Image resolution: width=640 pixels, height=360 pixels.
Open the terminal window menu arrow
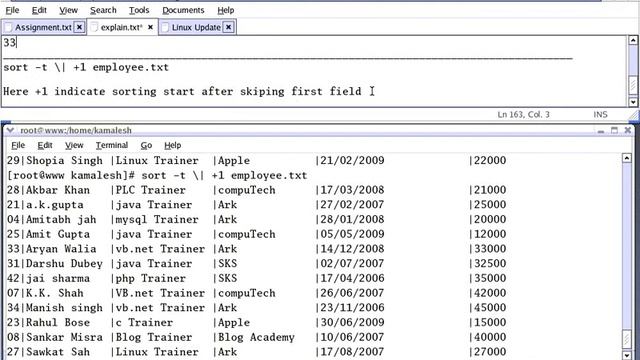pos(11,130)
